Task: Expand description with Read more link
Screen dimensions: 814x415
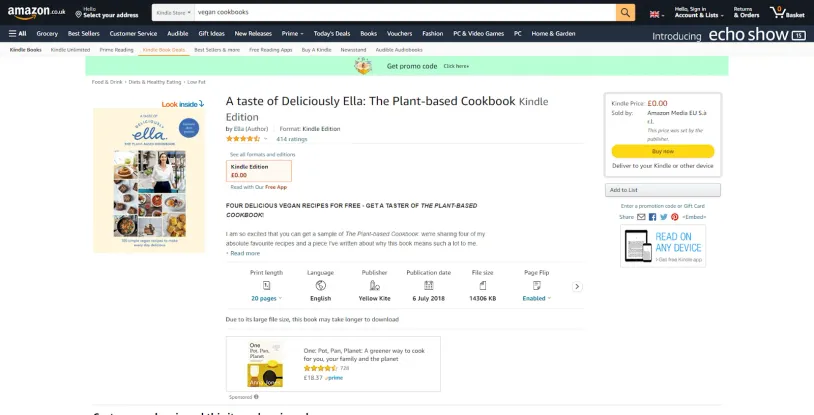Action: [x=245, y=253]
